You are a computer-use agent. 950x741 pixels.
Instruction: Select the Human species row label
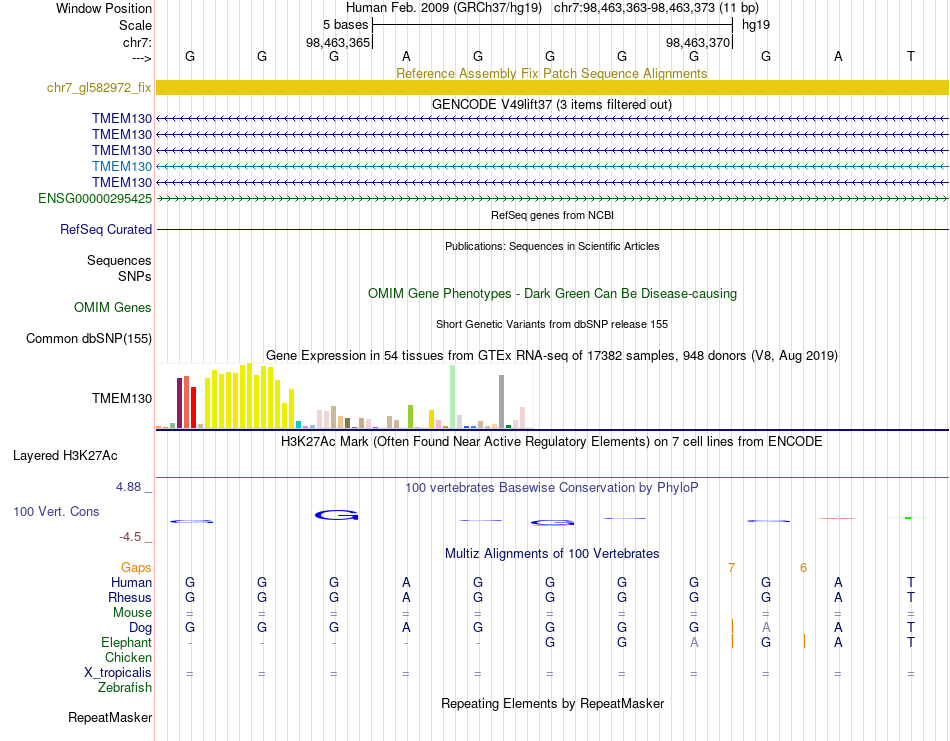131,582
